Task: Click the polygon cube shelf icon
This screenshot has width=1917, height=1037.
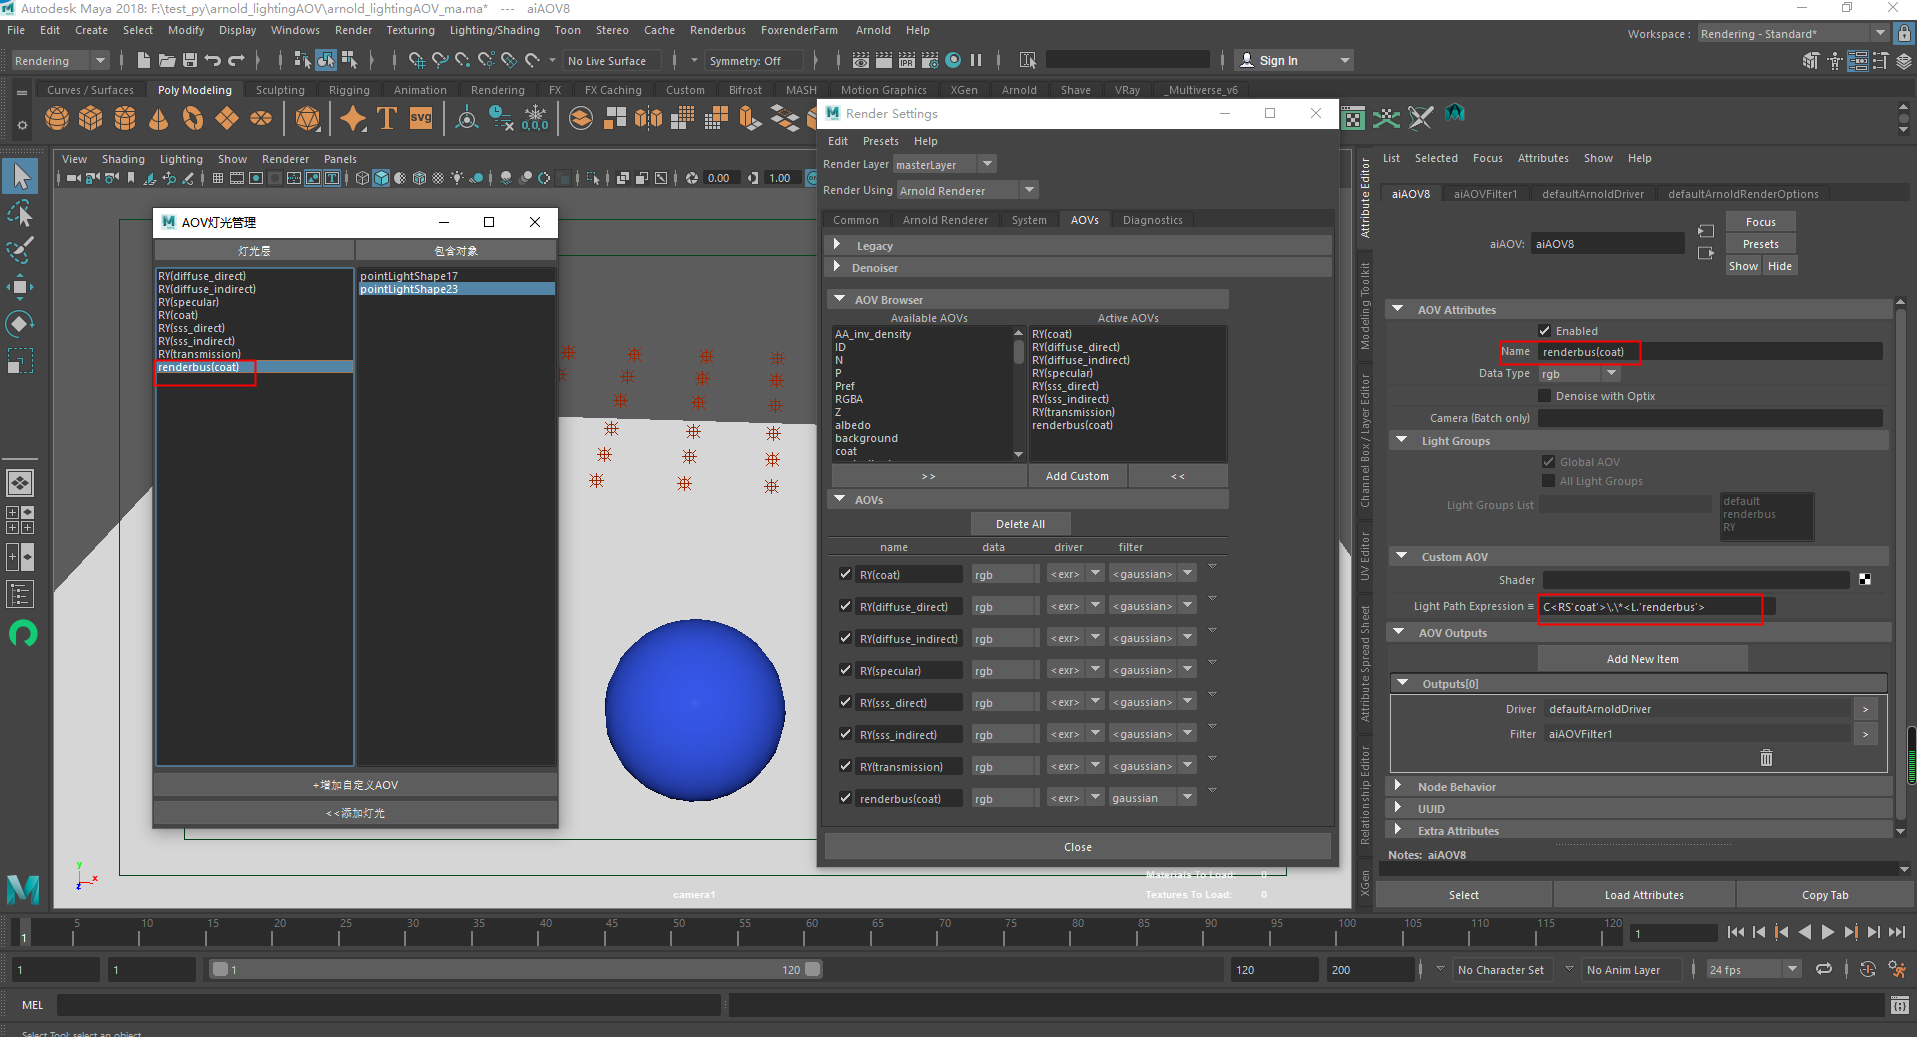Action: 91,119
